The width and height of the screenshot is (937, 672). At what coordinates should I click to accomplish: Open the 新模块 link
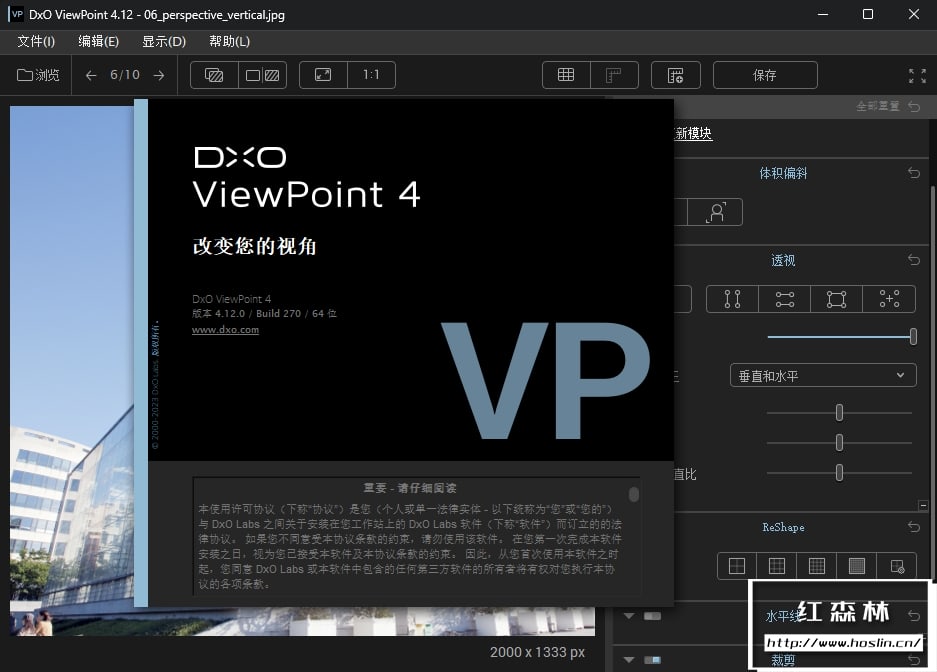(x=693, y=133)
